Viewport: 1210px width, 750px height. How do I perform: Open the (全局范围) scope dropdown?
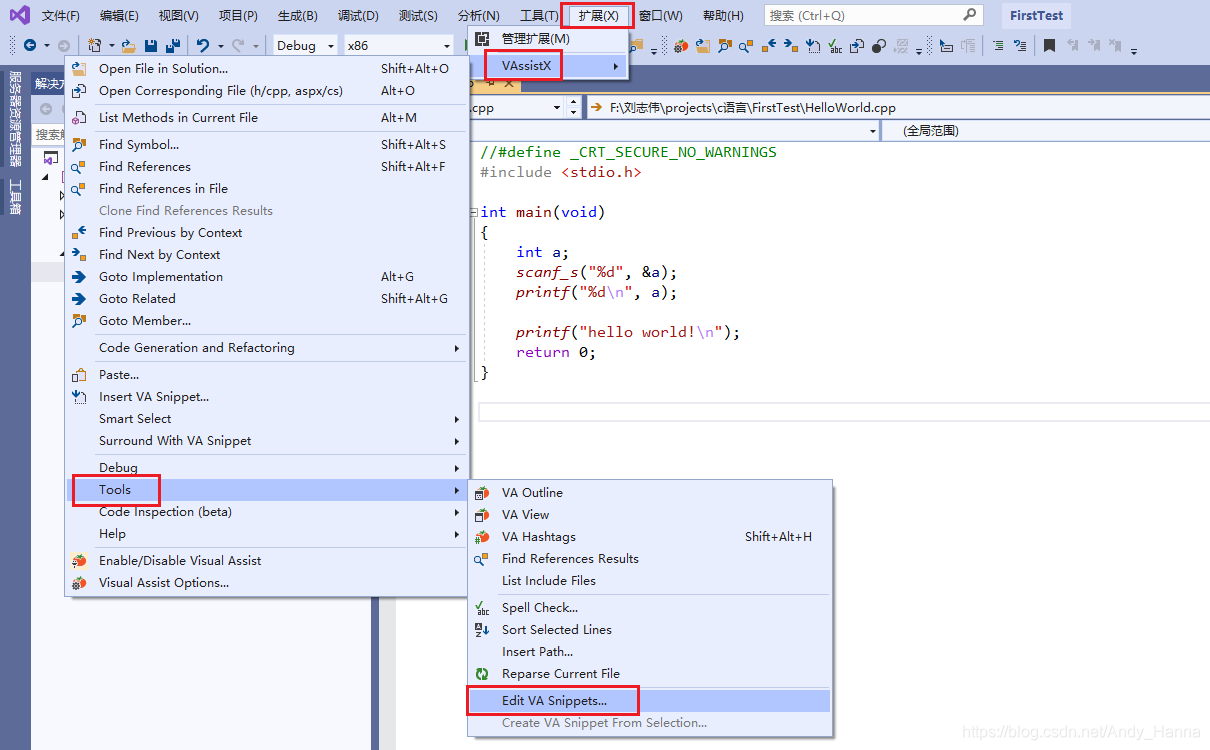(1045, 131)
